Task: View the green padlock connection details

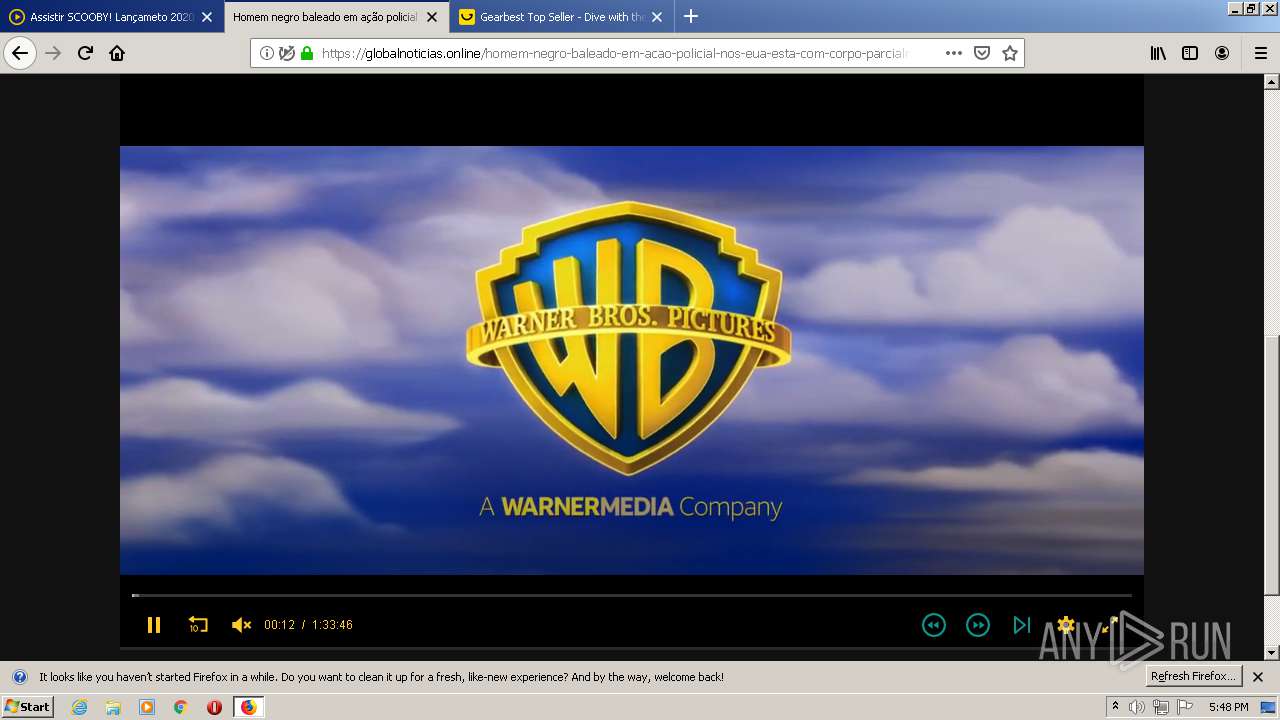Action: pyautogui.click(x=307, y=53)
